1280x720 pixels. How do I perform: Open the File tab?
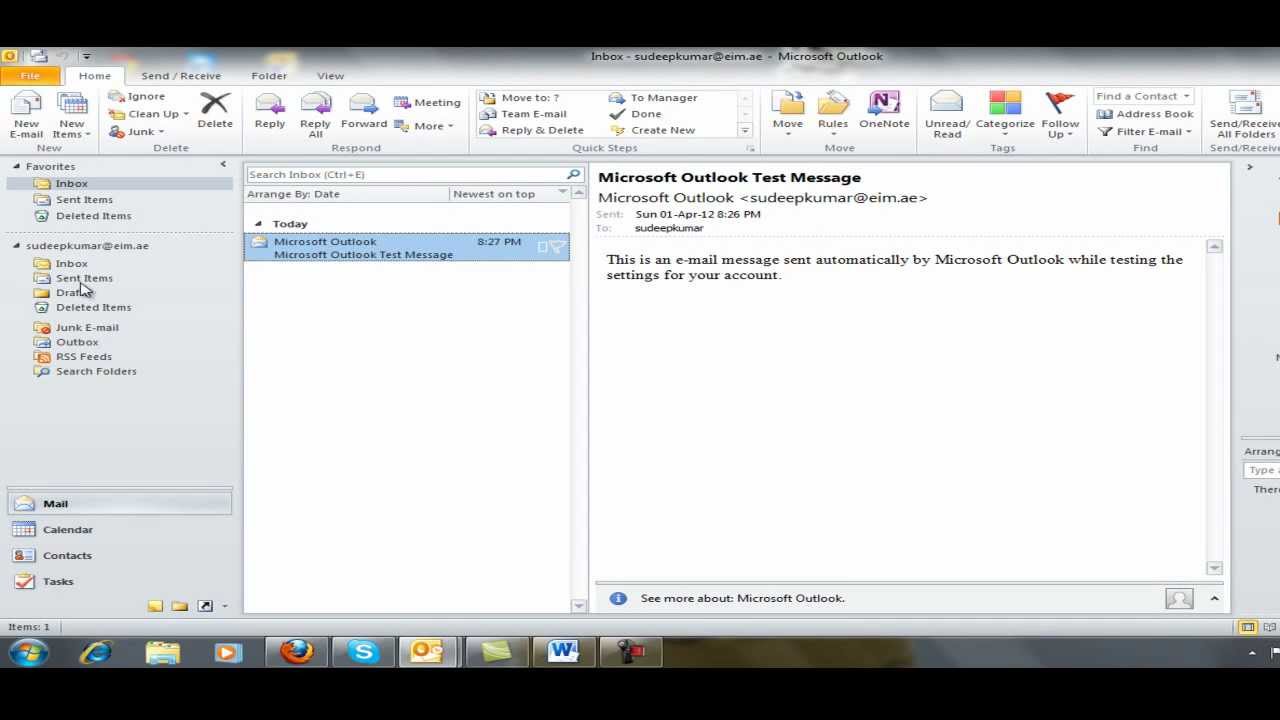coord(30,76)
